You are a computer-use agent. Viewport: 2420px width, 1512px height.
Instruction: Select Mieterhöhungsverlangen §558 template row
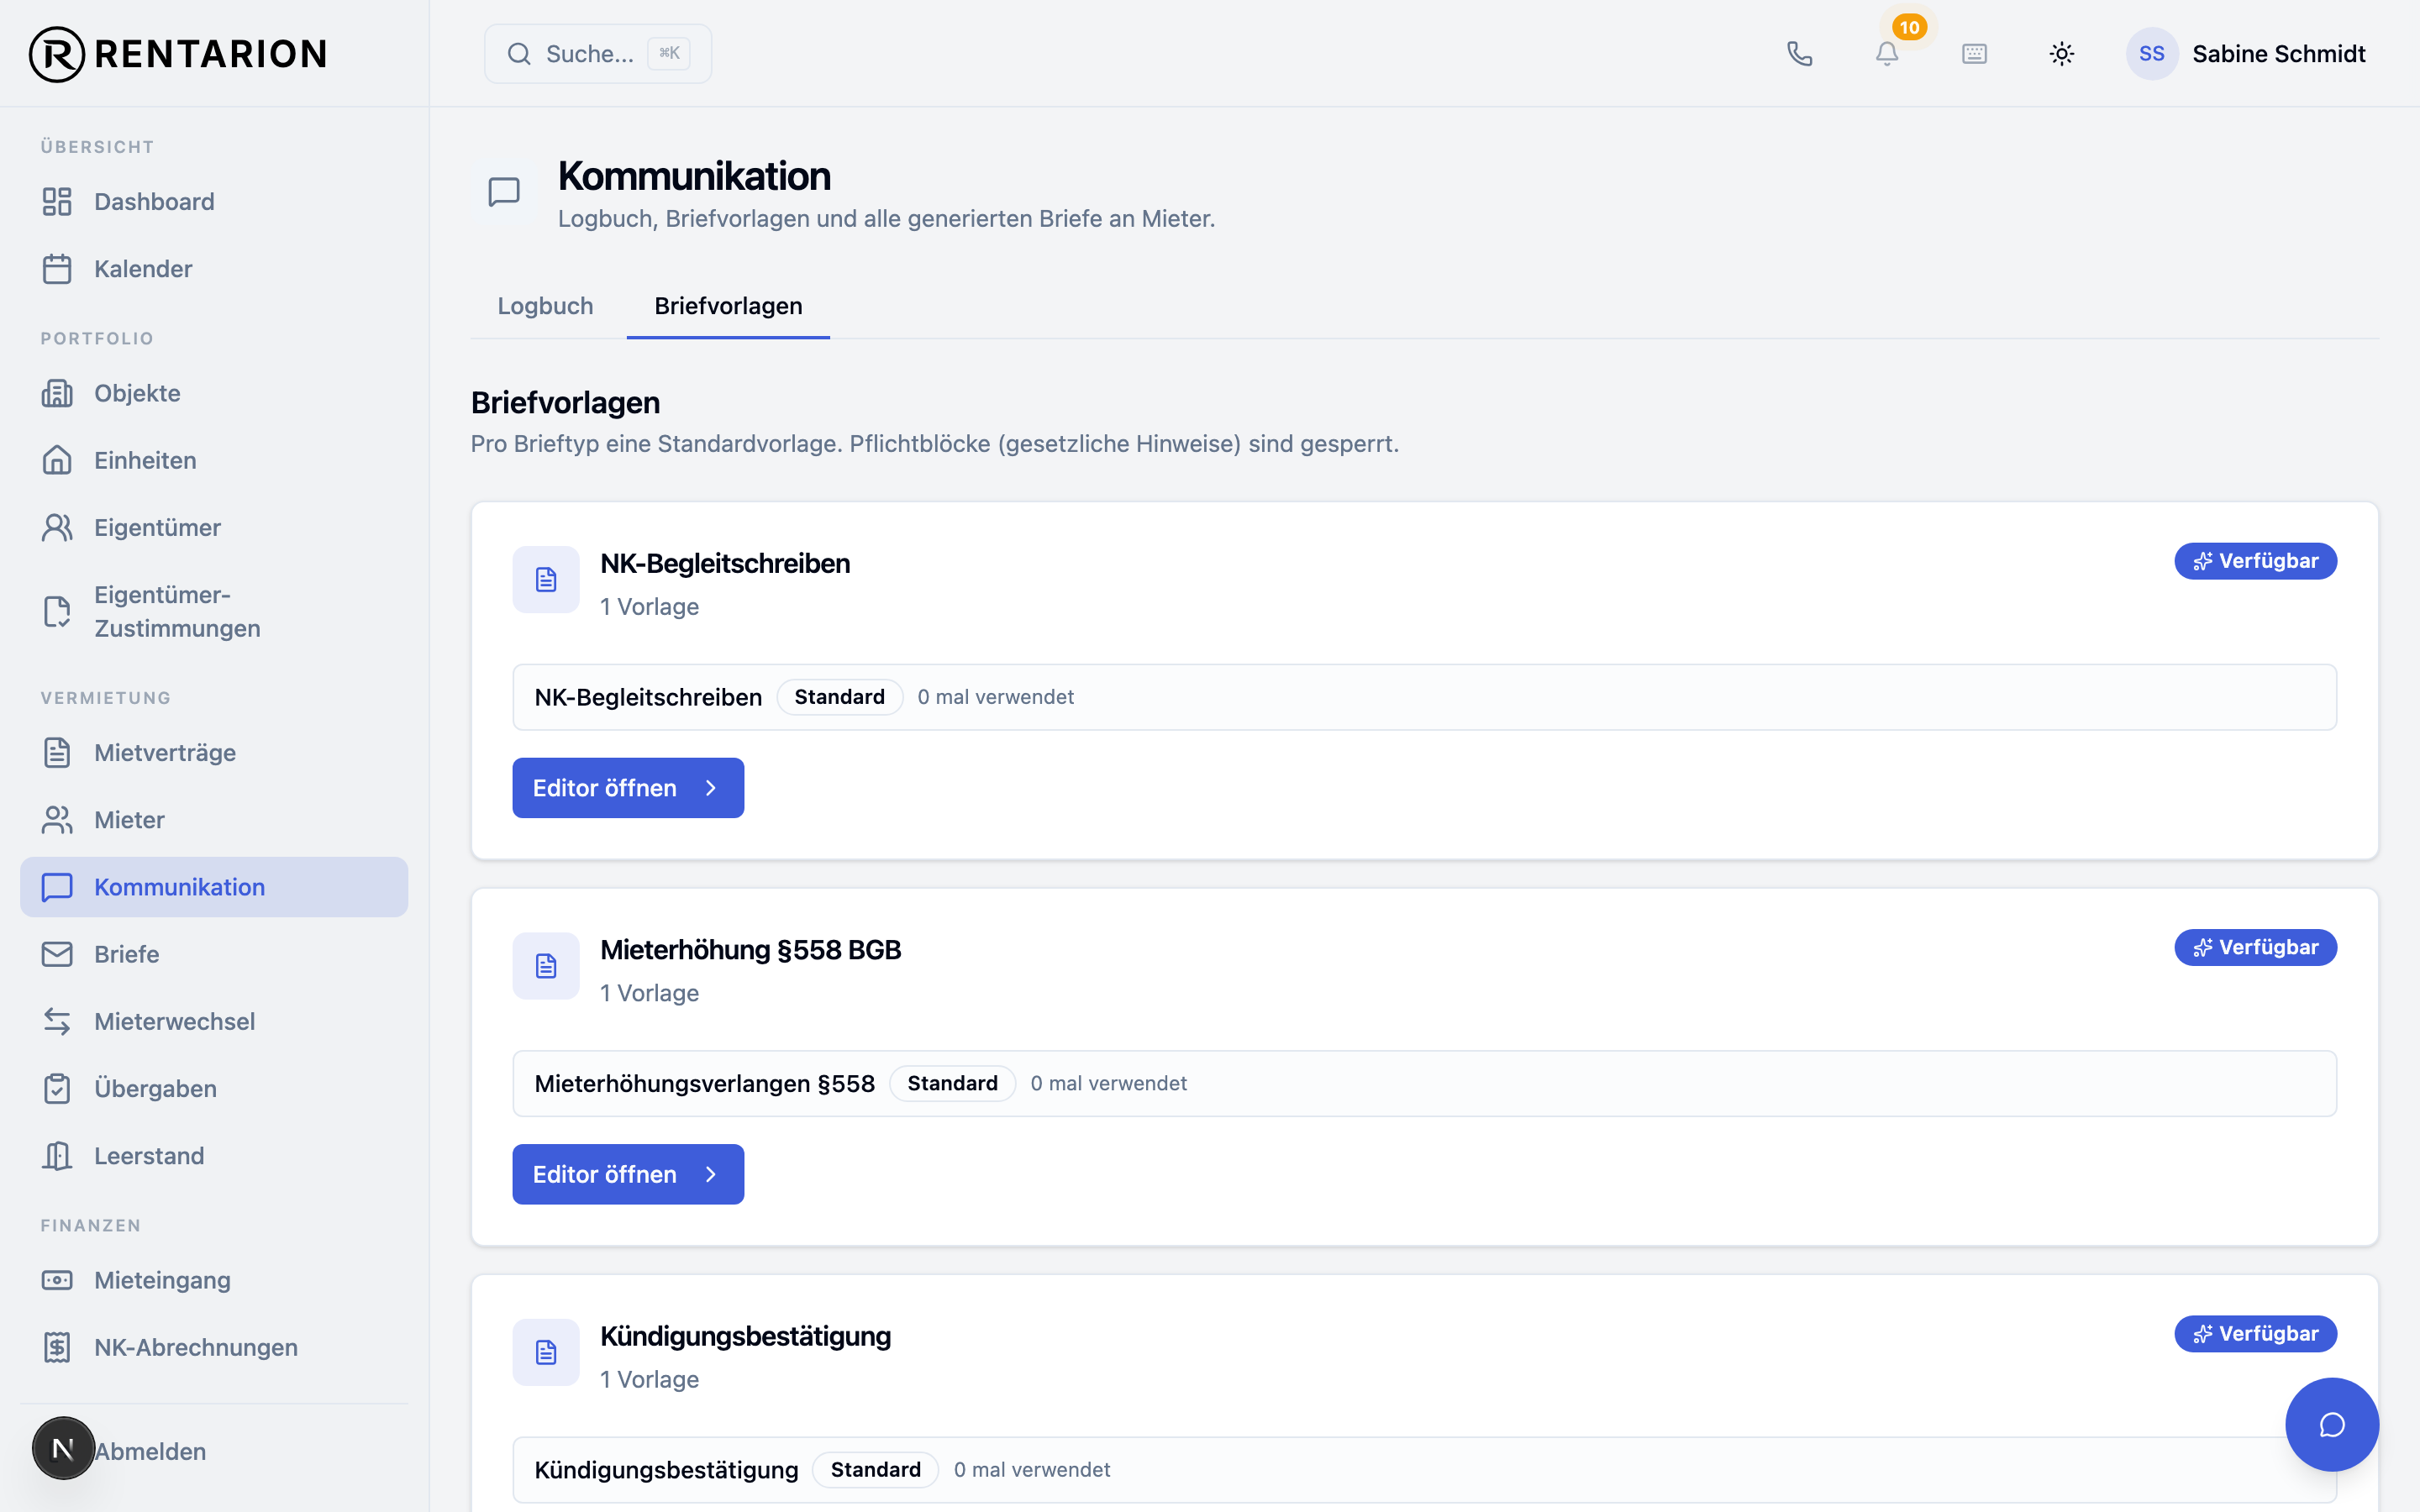coord(1424,1083)
